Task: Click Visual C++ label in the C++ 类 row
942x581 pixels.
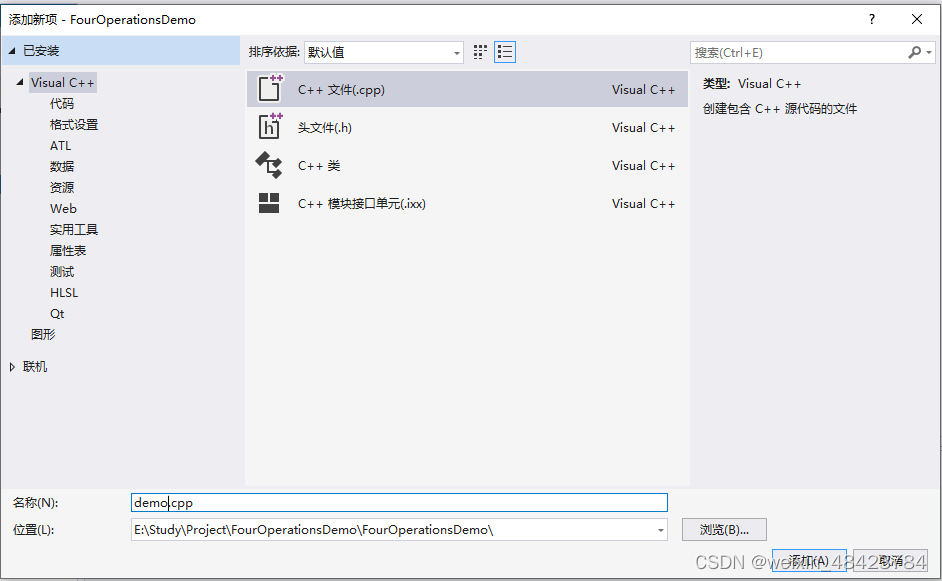Action: [x=643, y=166]
